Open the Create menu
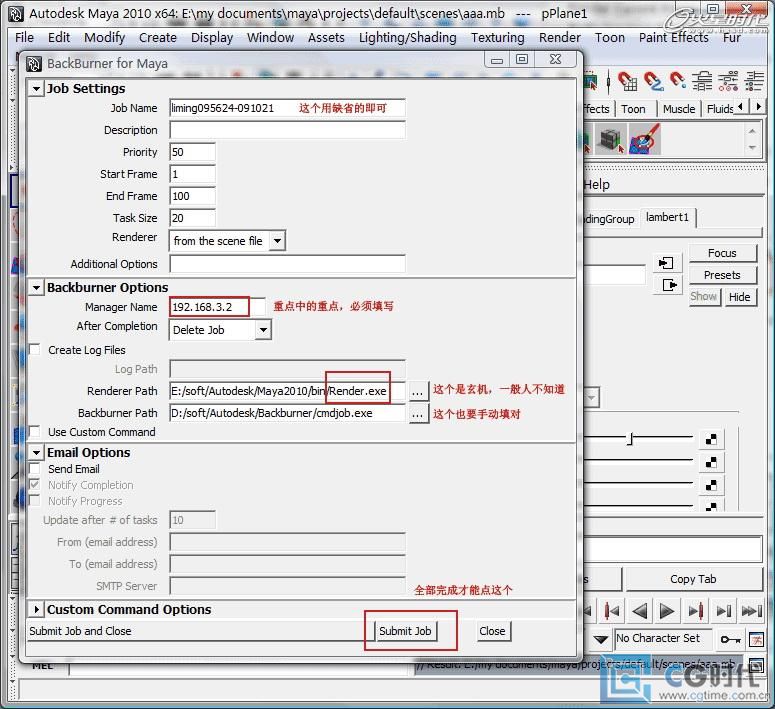The width and height of the screenshot is (775, 709). (x=158, y=38)
